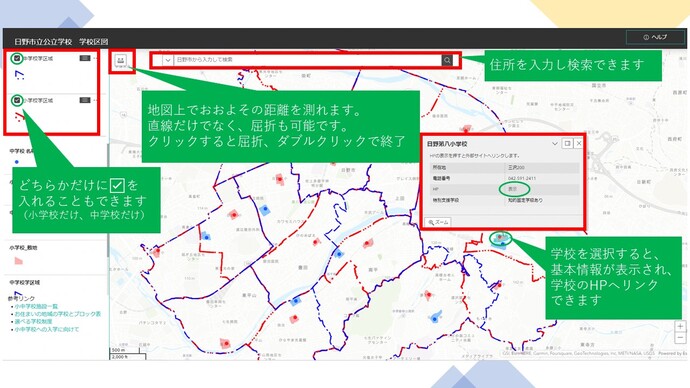Click the search magnifier button
The width and height of the screenshot is (690, 388).
447,60
